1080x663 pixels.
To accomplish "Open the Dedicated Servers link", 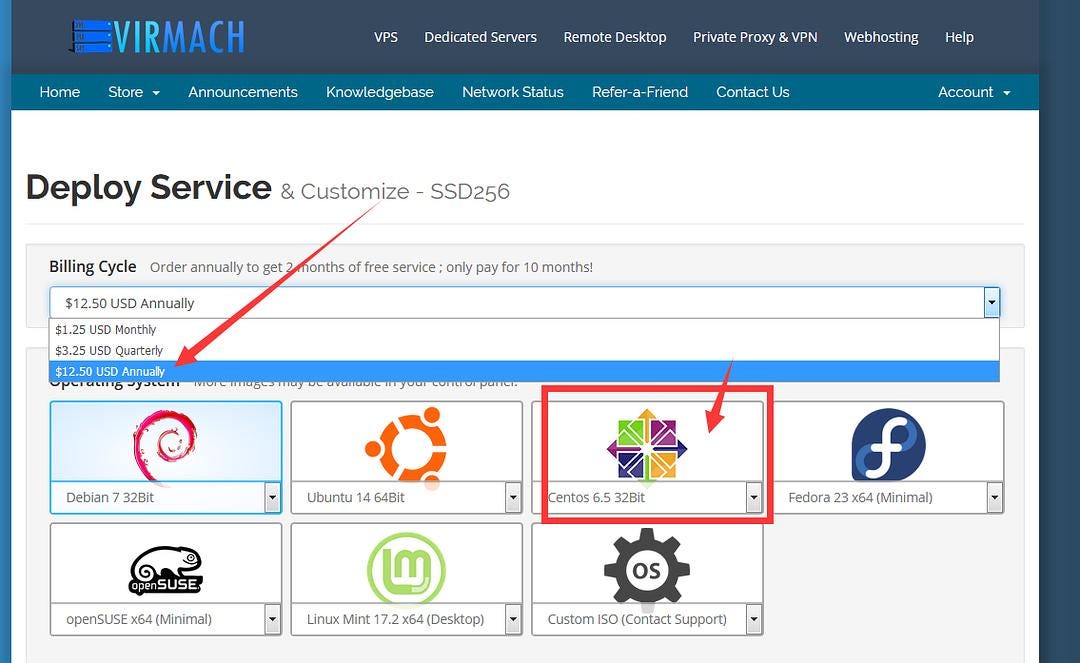I will point(480,36).
